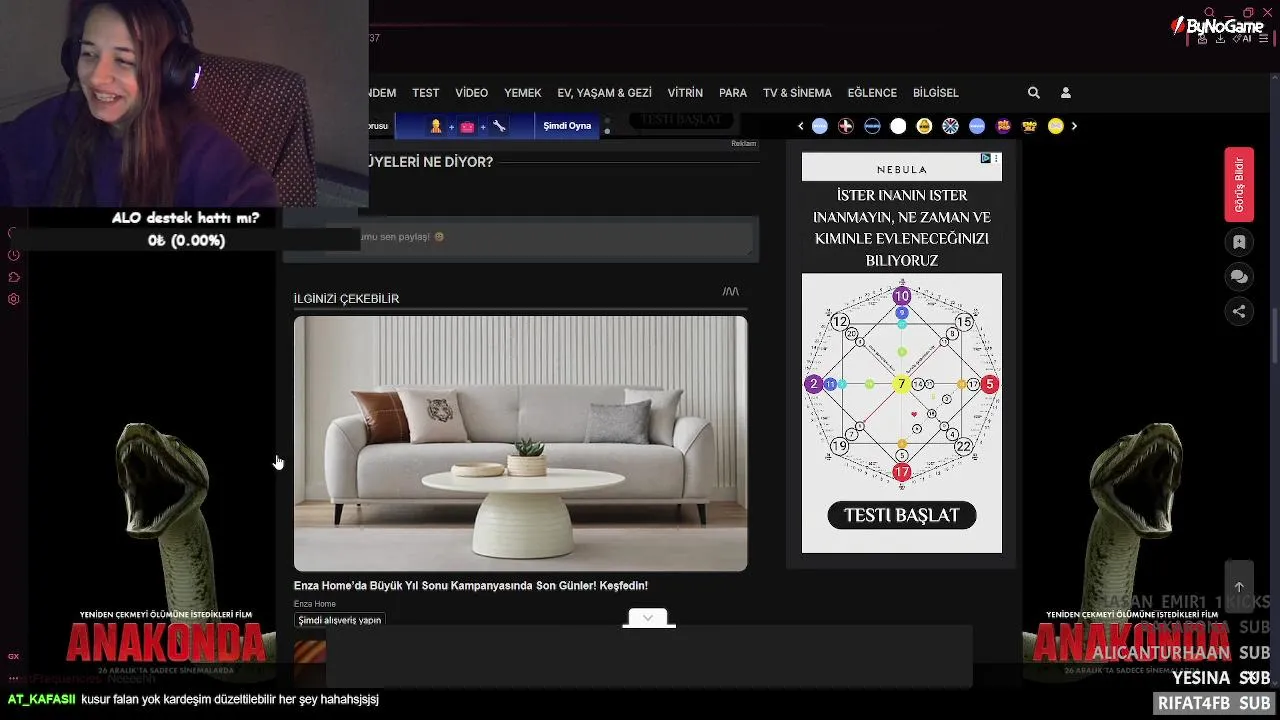Go to previous items in the icon carousel
Screen dimensions: 1280x720
[x=801, y=126]
